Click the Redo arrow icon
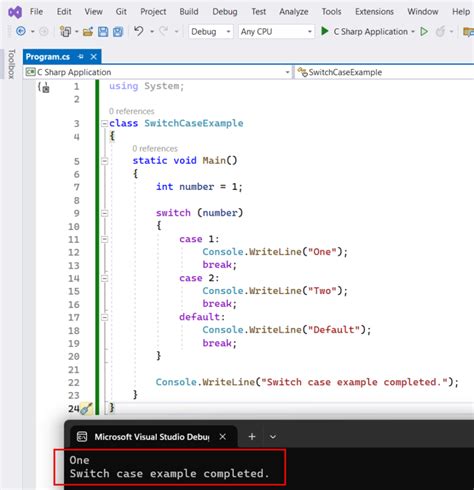Viewport: 474px width, 490px height. click(x=163, y=31)
